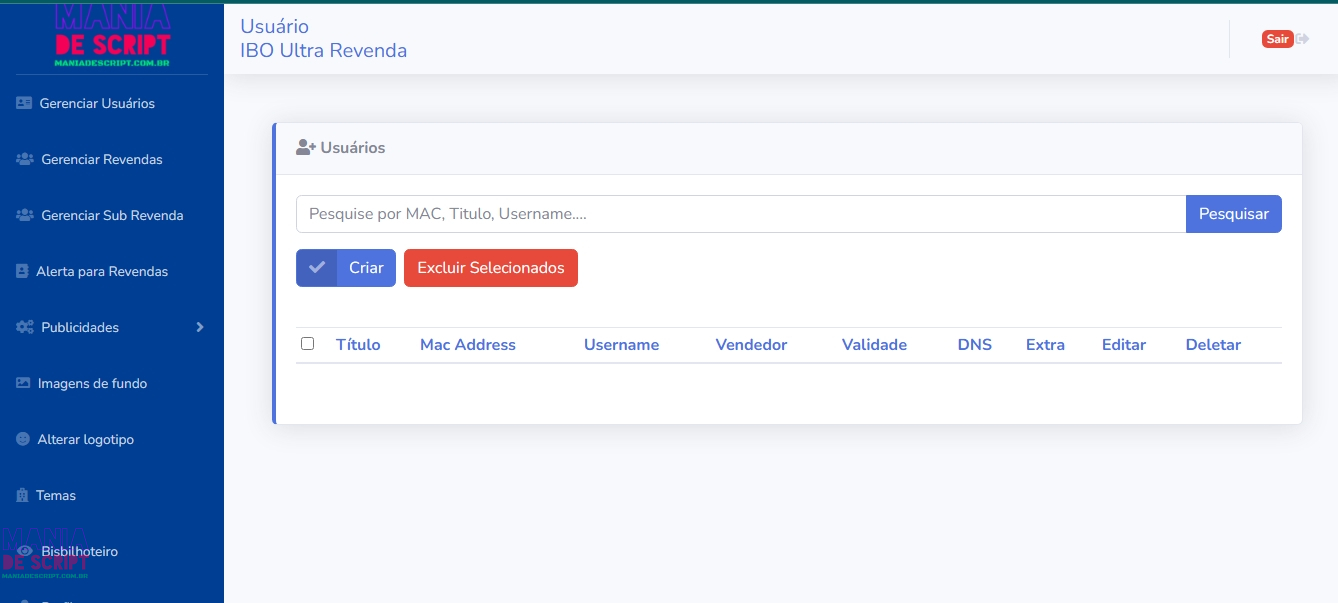
Task: Click the Título column header
Action: (x=358, y=345)
